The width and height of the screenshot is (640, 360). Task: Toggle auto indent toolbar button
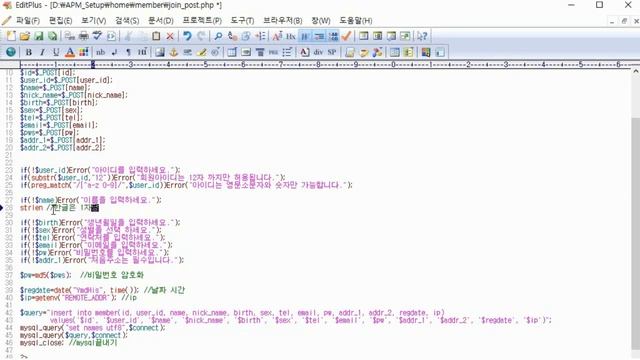pos(320,36)
